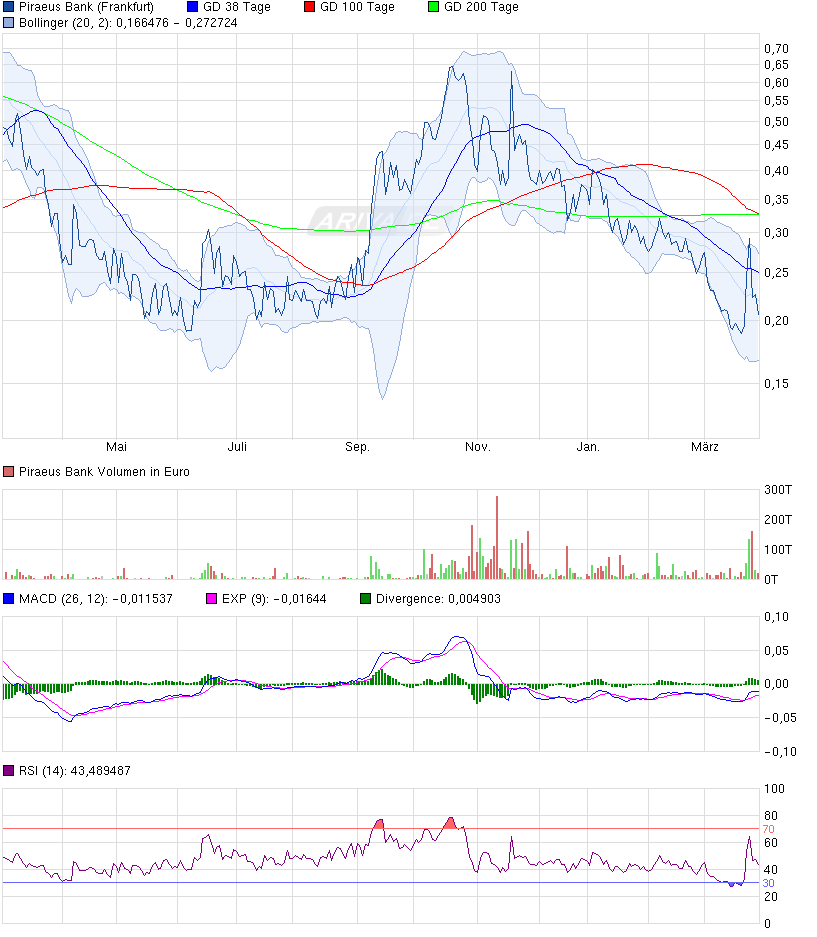Select the Piraeus Bank Volumen legend icon
This screenshot has width=817, height=937.
[x=10, y=471]
